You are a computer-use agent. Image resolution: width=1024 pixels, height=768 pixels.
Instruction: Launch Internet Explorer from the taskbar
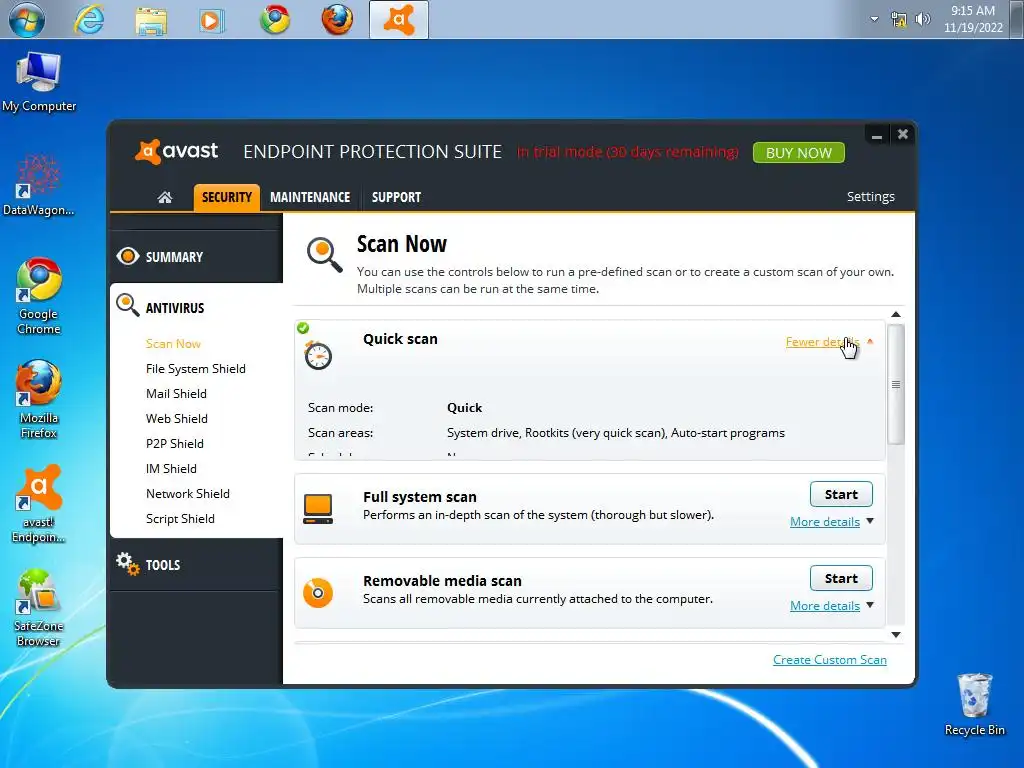click(x=89, y=20)
